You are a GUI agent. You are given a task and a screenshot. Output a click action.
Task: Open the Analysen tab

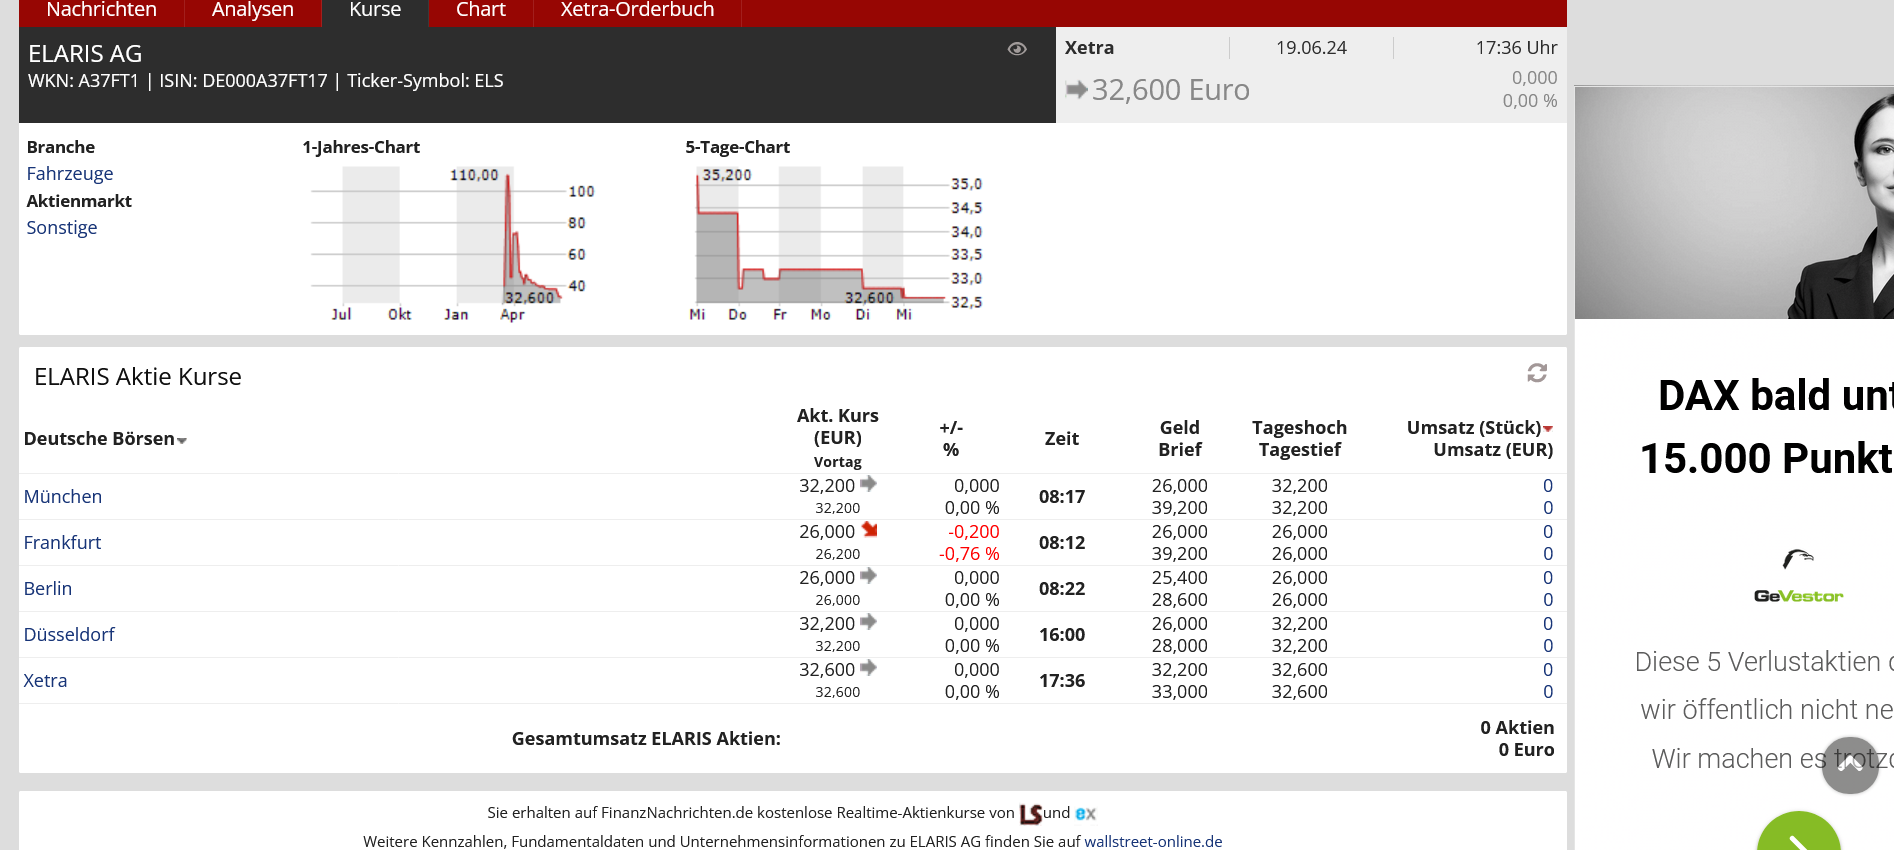(x=252, y=11)
